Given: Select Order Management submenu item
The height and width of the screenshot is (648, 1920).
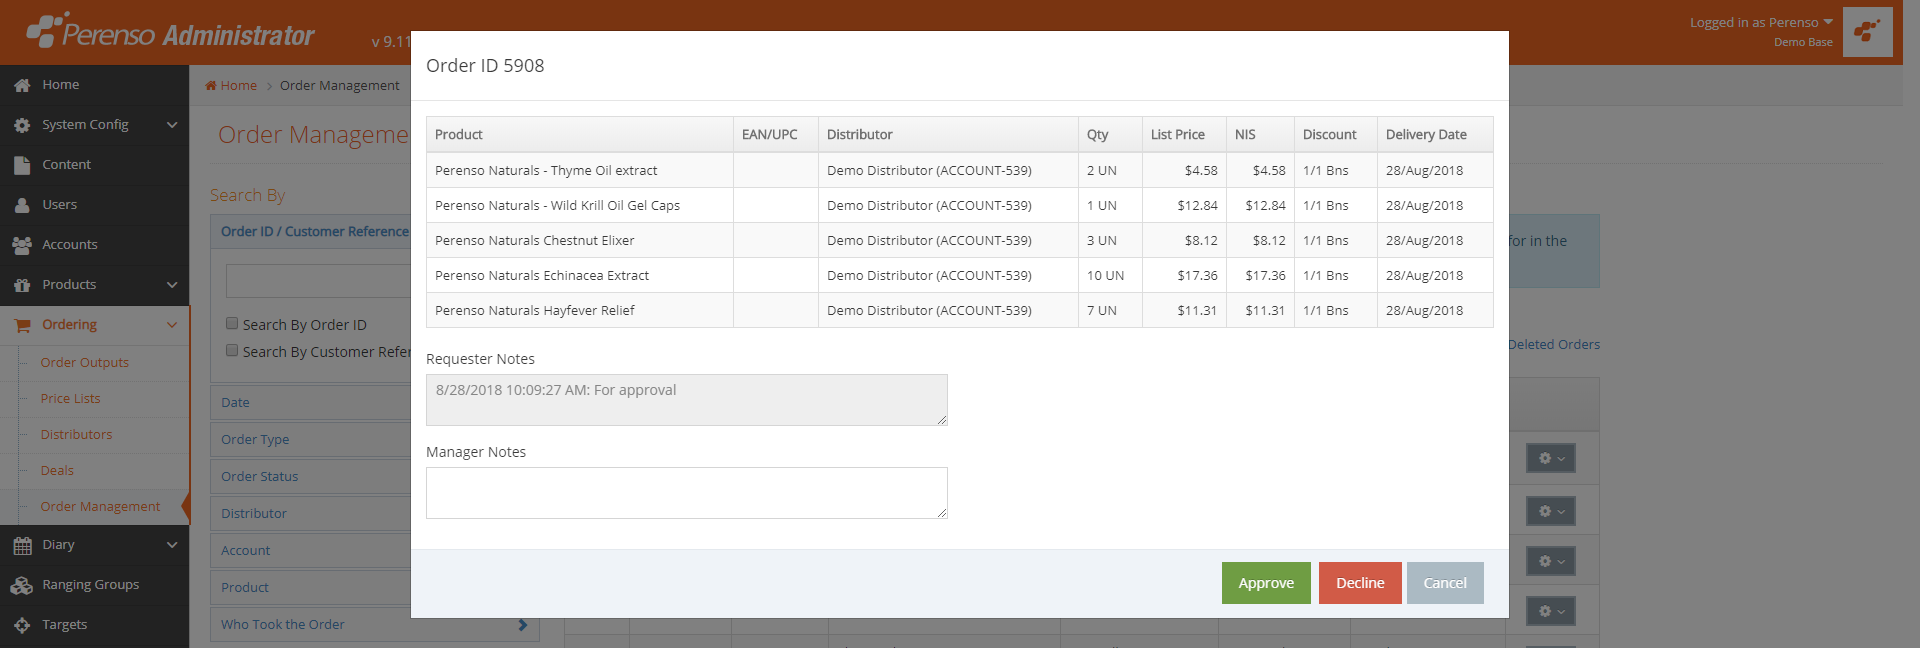Looking at the screenshot, I should click(x=100, y=507).
